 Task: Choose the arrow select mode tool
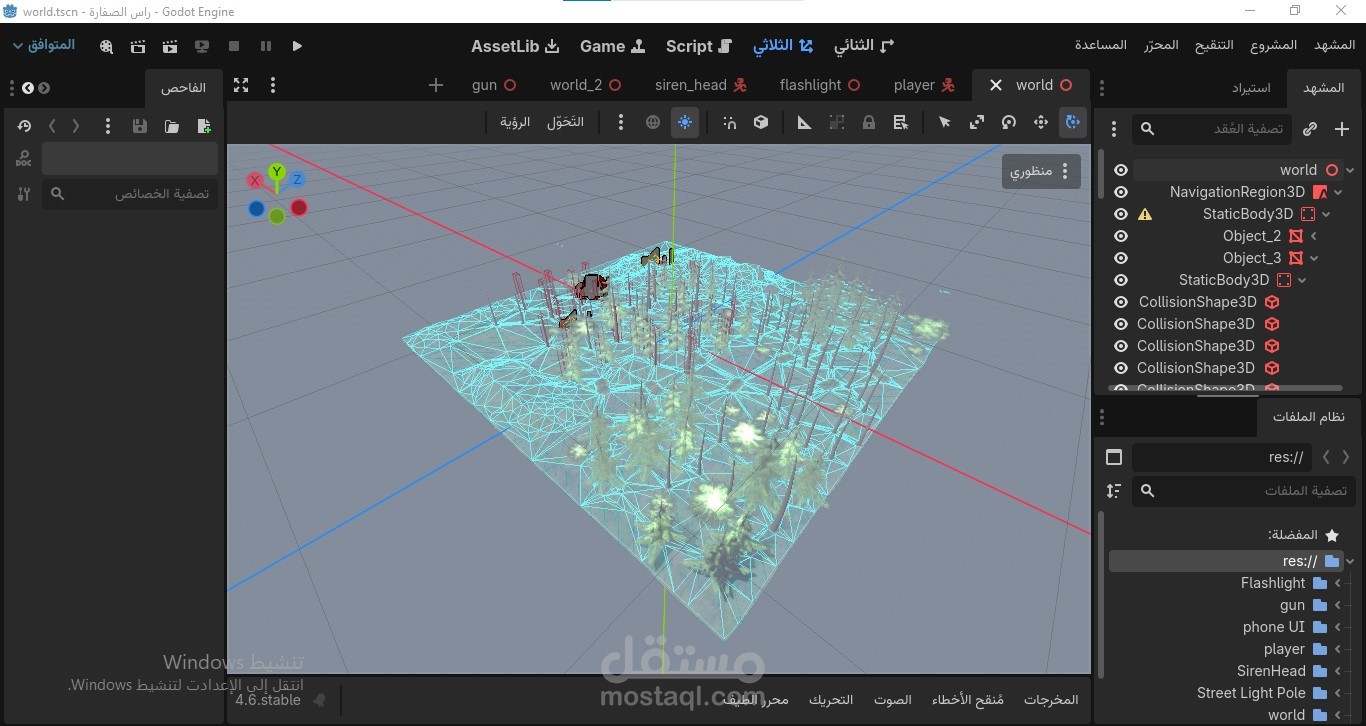tap(945, 122)
